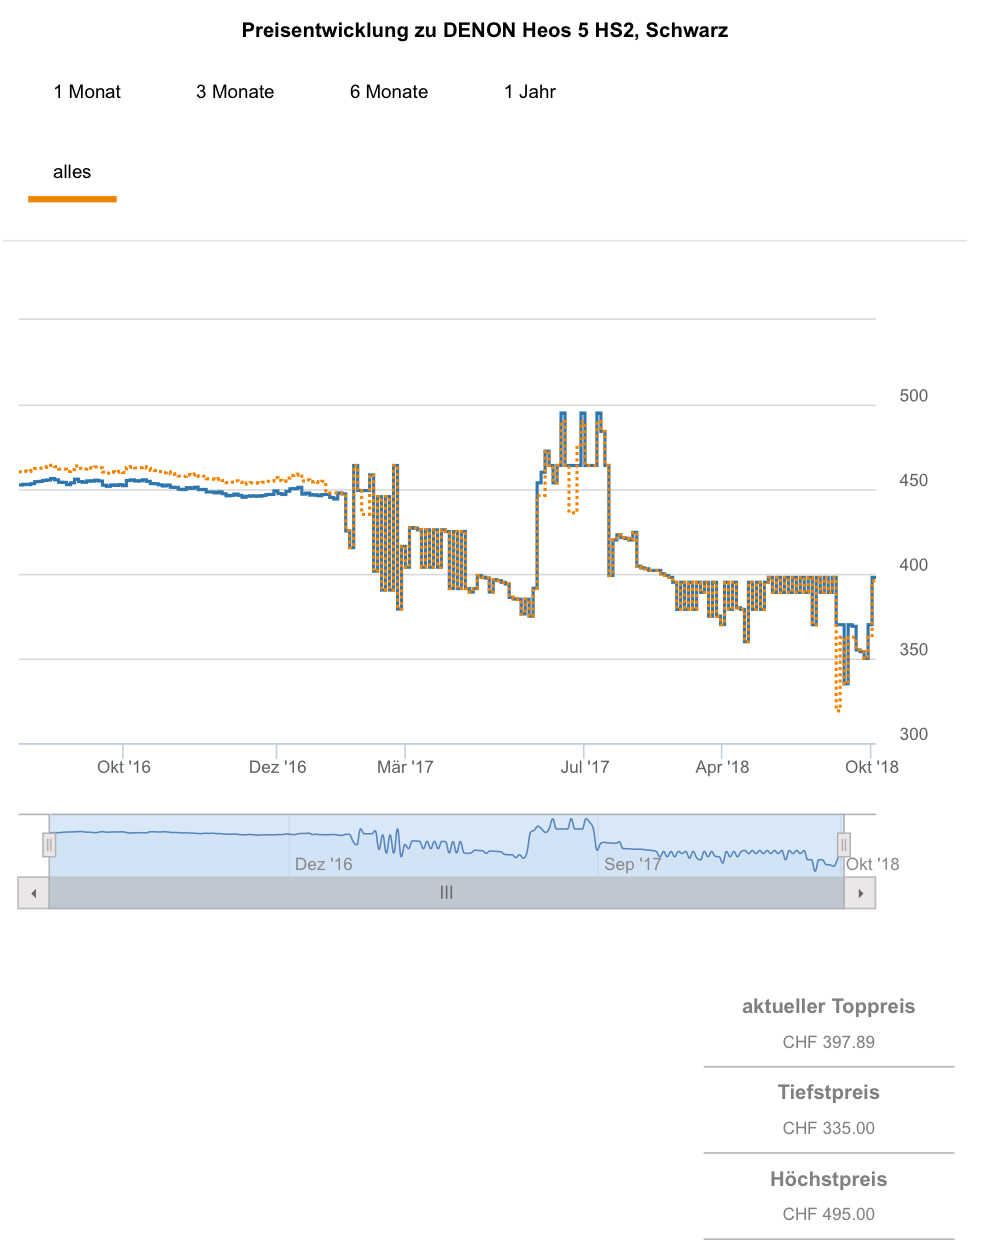Click the left navigator range handle
984x1257 pixels.
48,845
